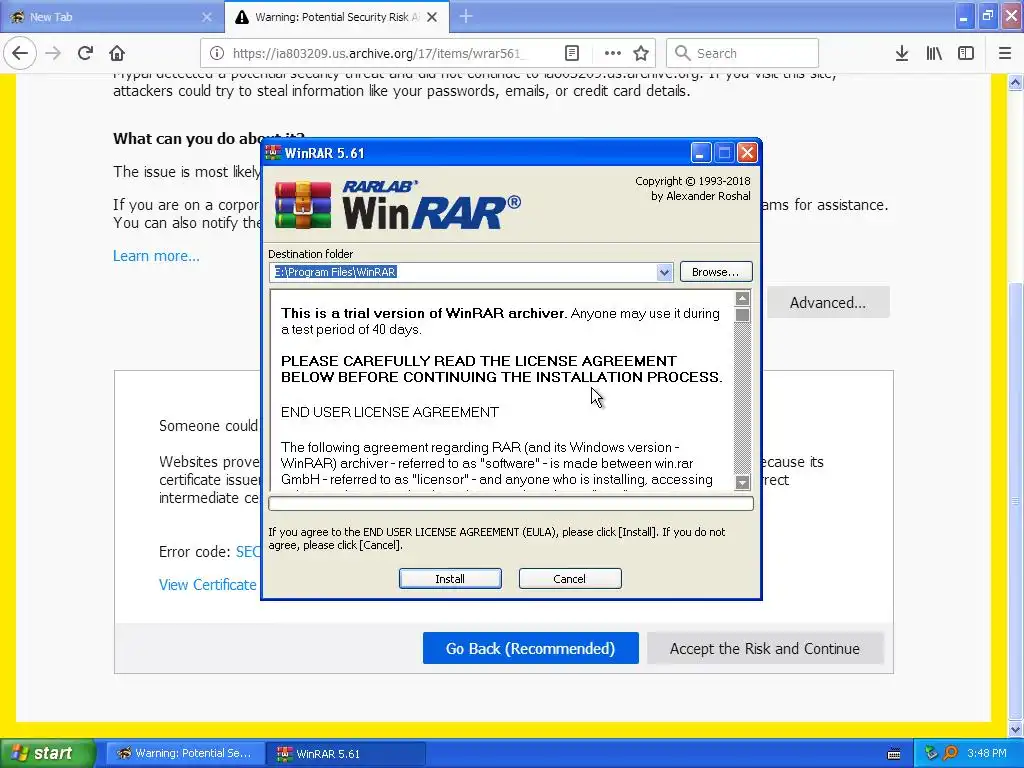Minimize the browser window
Image resolution: width=1024 pixels, height=768 pixels.
[x=963, y=17]
